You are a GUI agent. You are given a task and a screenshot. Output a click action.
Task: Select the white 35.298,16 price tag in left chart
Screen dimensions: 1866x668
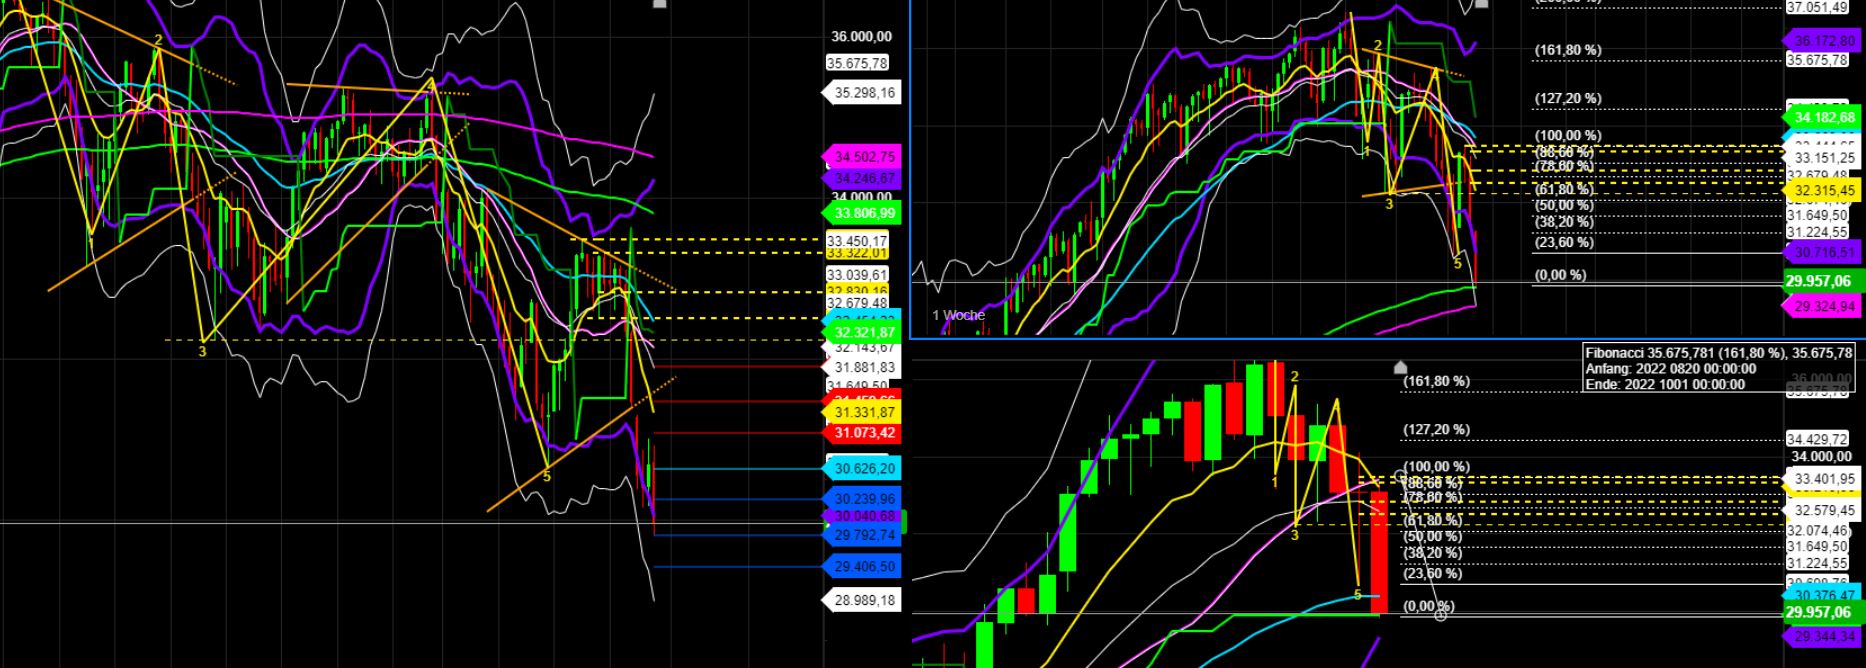(x=860, y=93)
